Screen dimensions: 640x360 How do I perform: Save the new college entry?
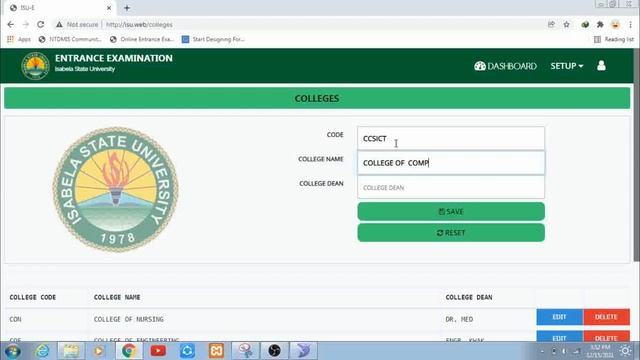coord(451,211)
